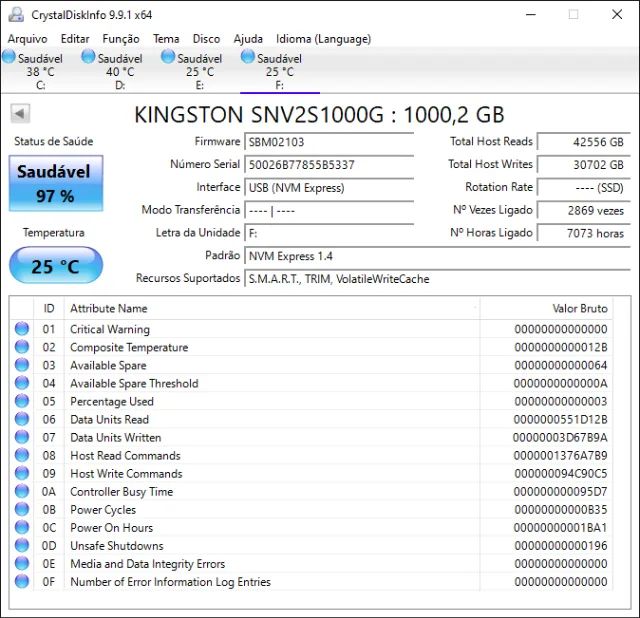Screen dimensions: 640x618
Task: Click the Recursos Suportados field
Action: pos(437,279)
